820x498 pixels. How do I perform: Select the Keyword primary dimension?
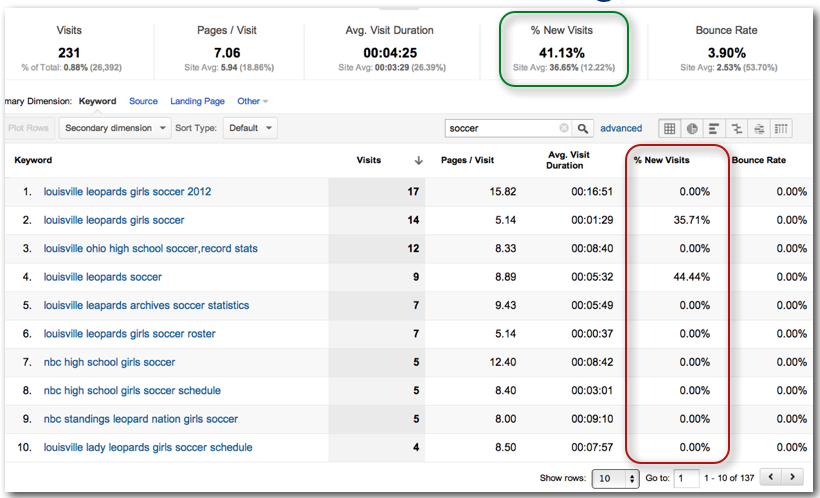[x=97, y=101]
